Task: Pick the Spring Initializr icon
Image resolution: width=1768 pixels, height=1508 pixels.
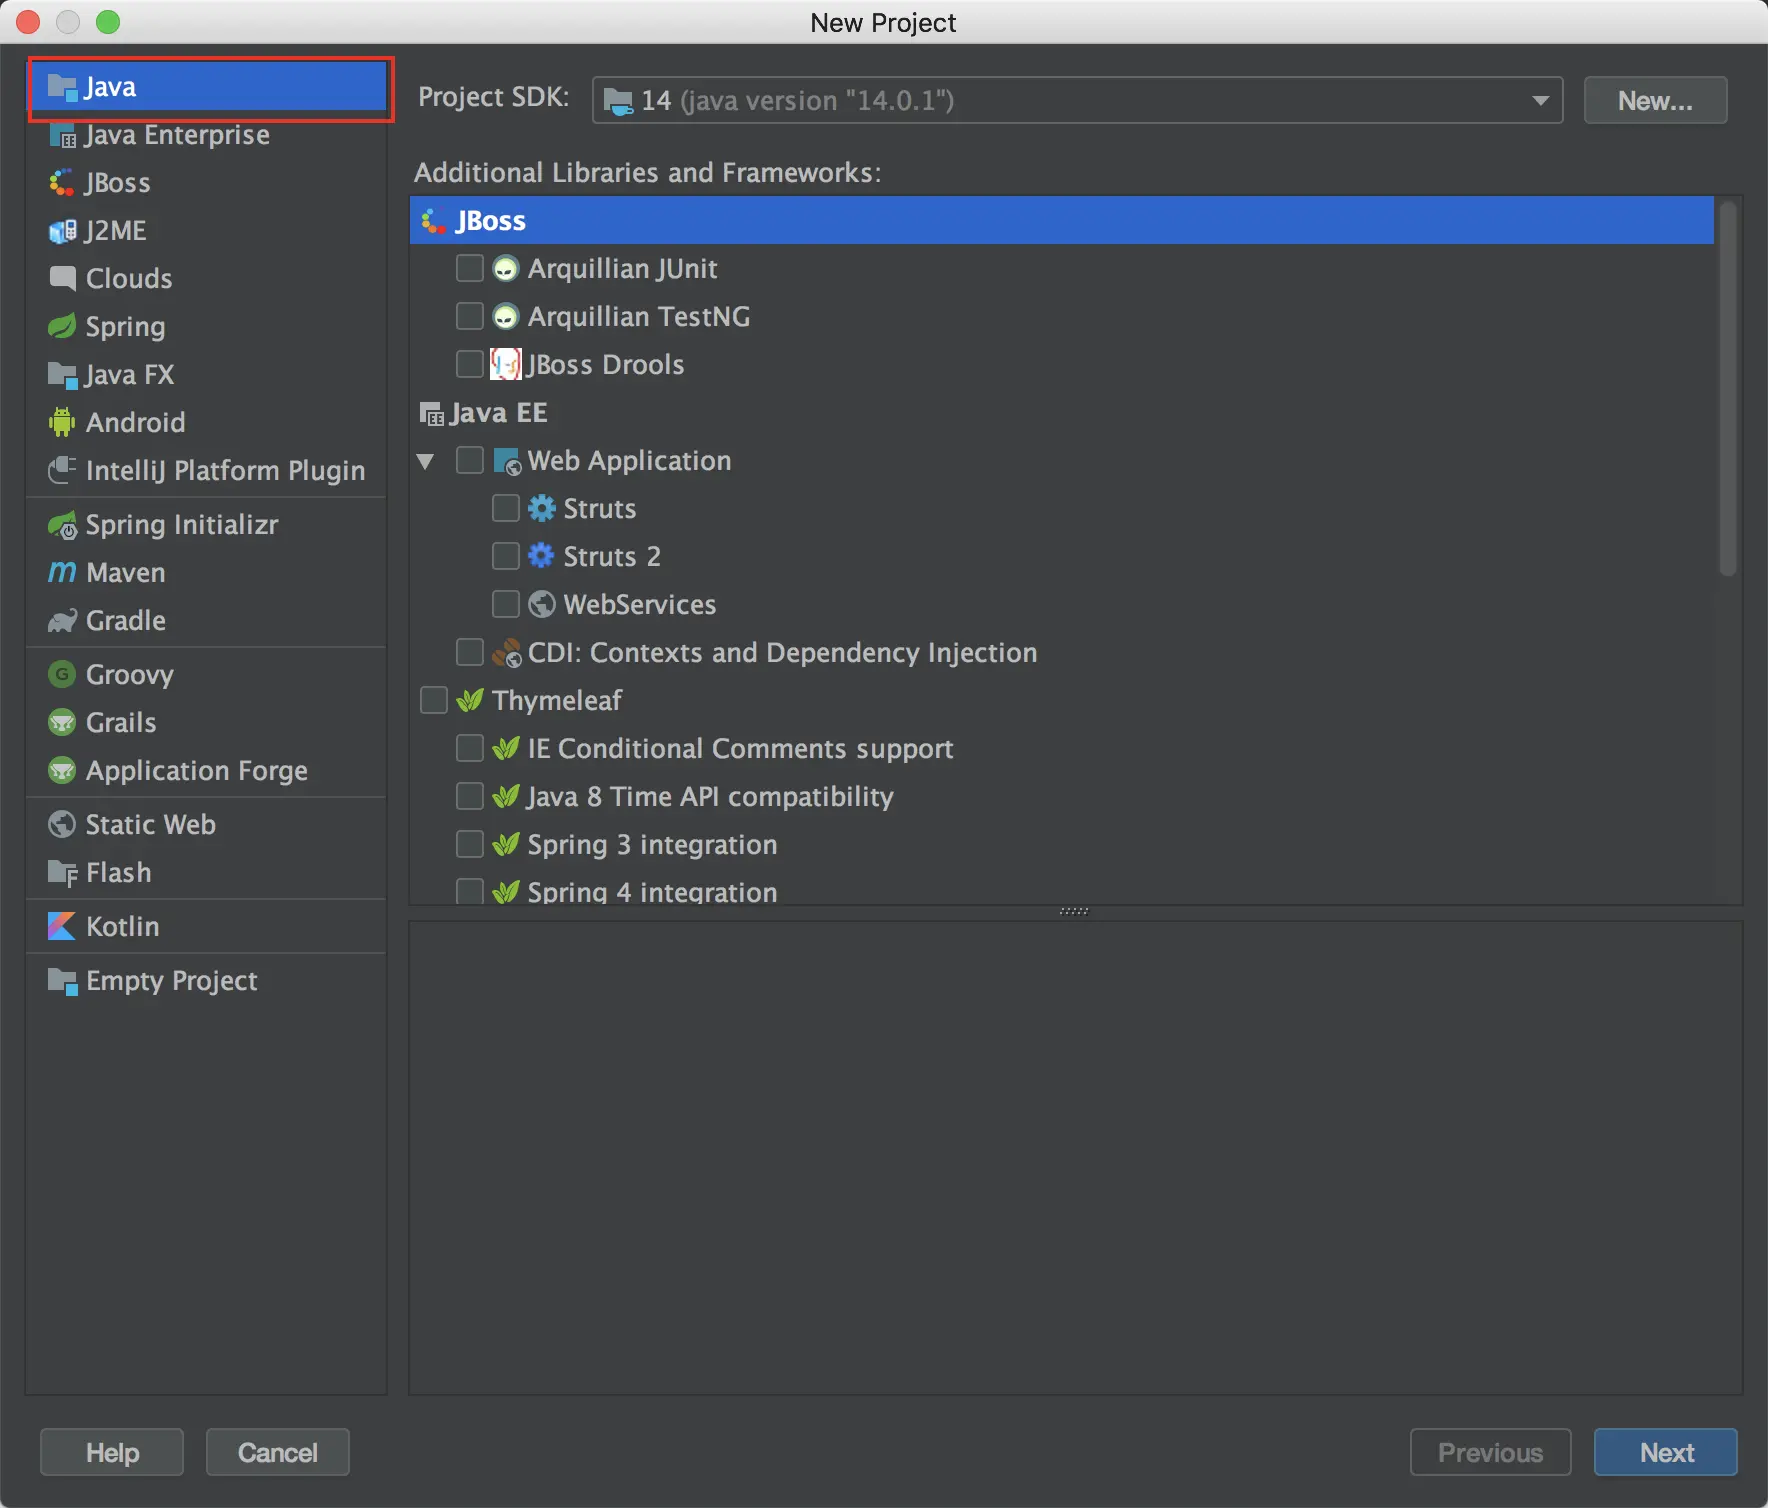Action: pyautogui.click(x=62, y=525)
